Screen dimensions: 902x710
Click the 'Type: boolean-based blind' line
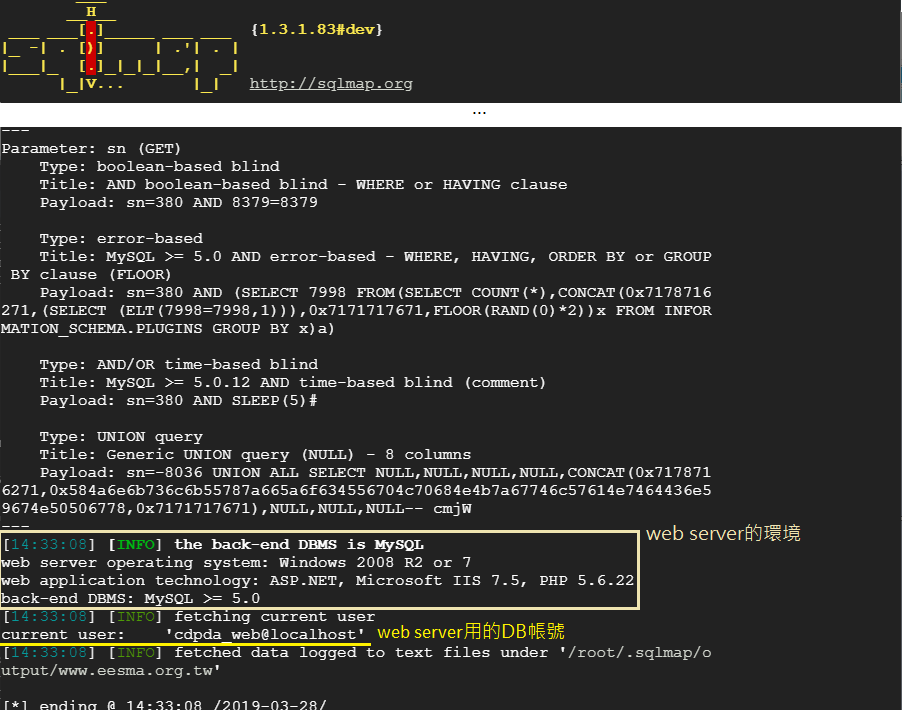[x=159, y=166]
